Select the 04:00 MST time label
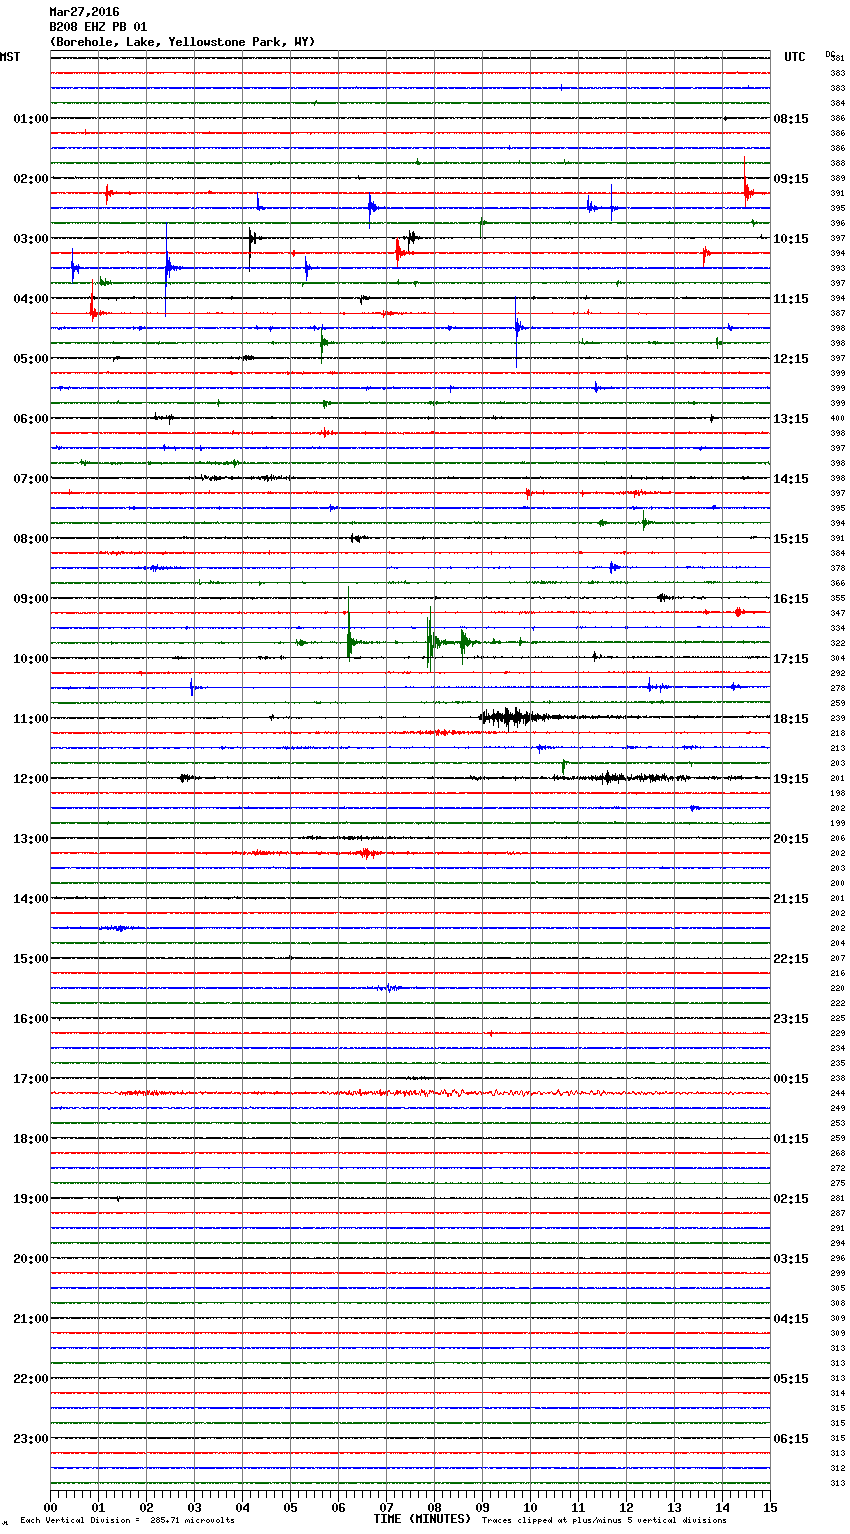 [x=30, y=299]
